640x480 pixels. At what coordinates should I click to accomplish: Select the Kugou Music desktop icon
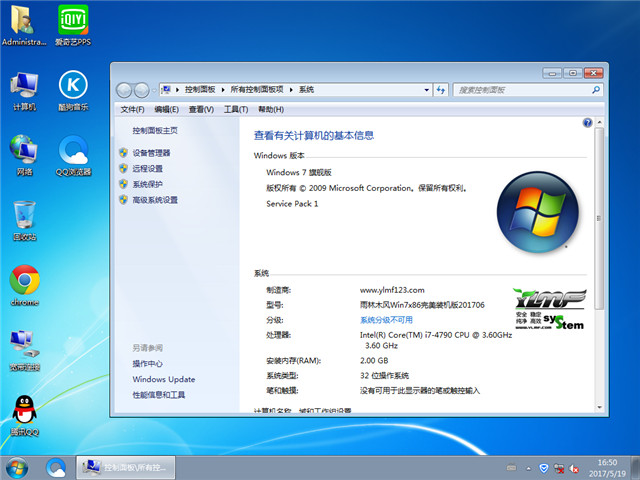(x=72, y=86)
